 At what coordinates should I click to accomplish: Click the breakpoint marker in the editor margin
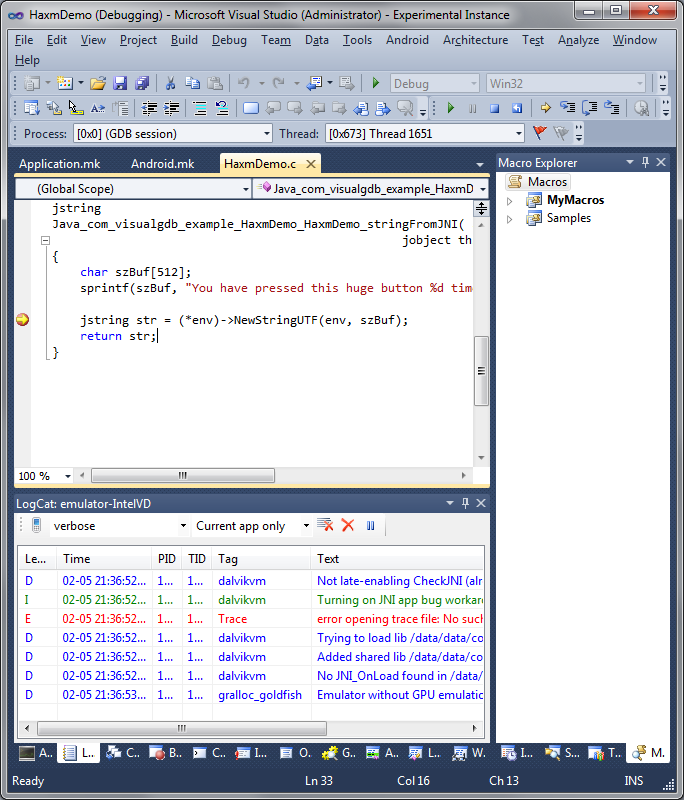pyautogui.click(x=22, y=320)
